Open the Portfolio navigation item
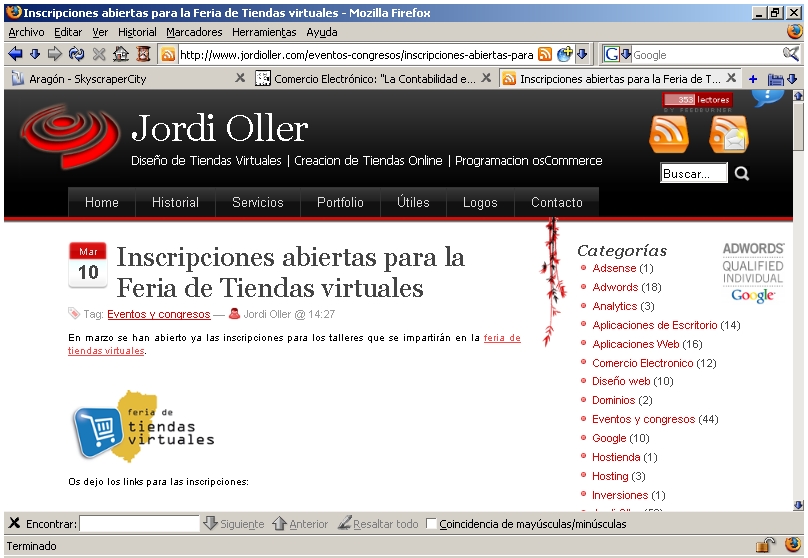 tap(340, 202)
